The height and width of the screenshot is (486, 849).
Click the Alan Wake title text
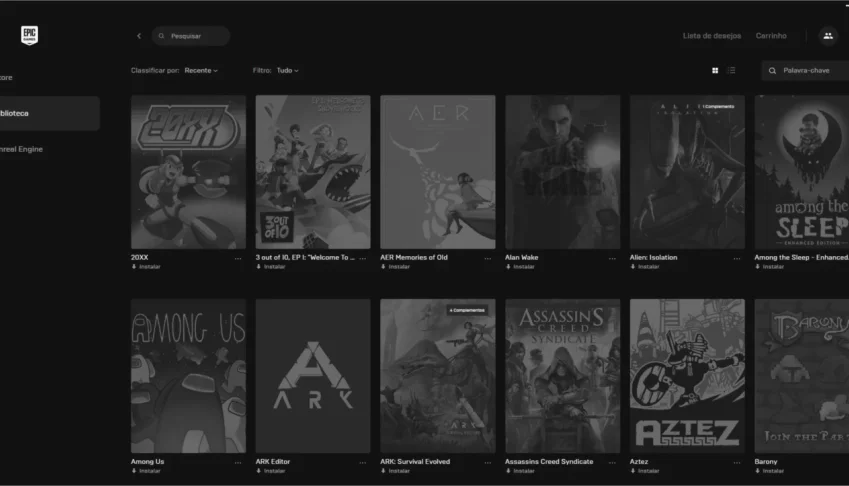(x=521, y=258)
